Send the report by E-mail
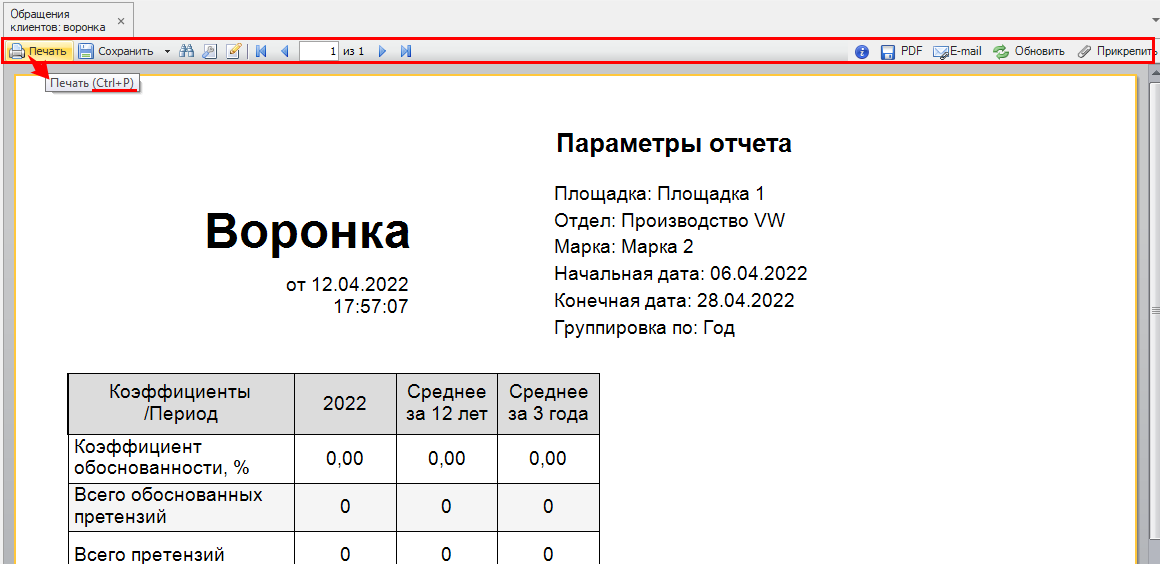1160x564 pixels. (957, 51)
